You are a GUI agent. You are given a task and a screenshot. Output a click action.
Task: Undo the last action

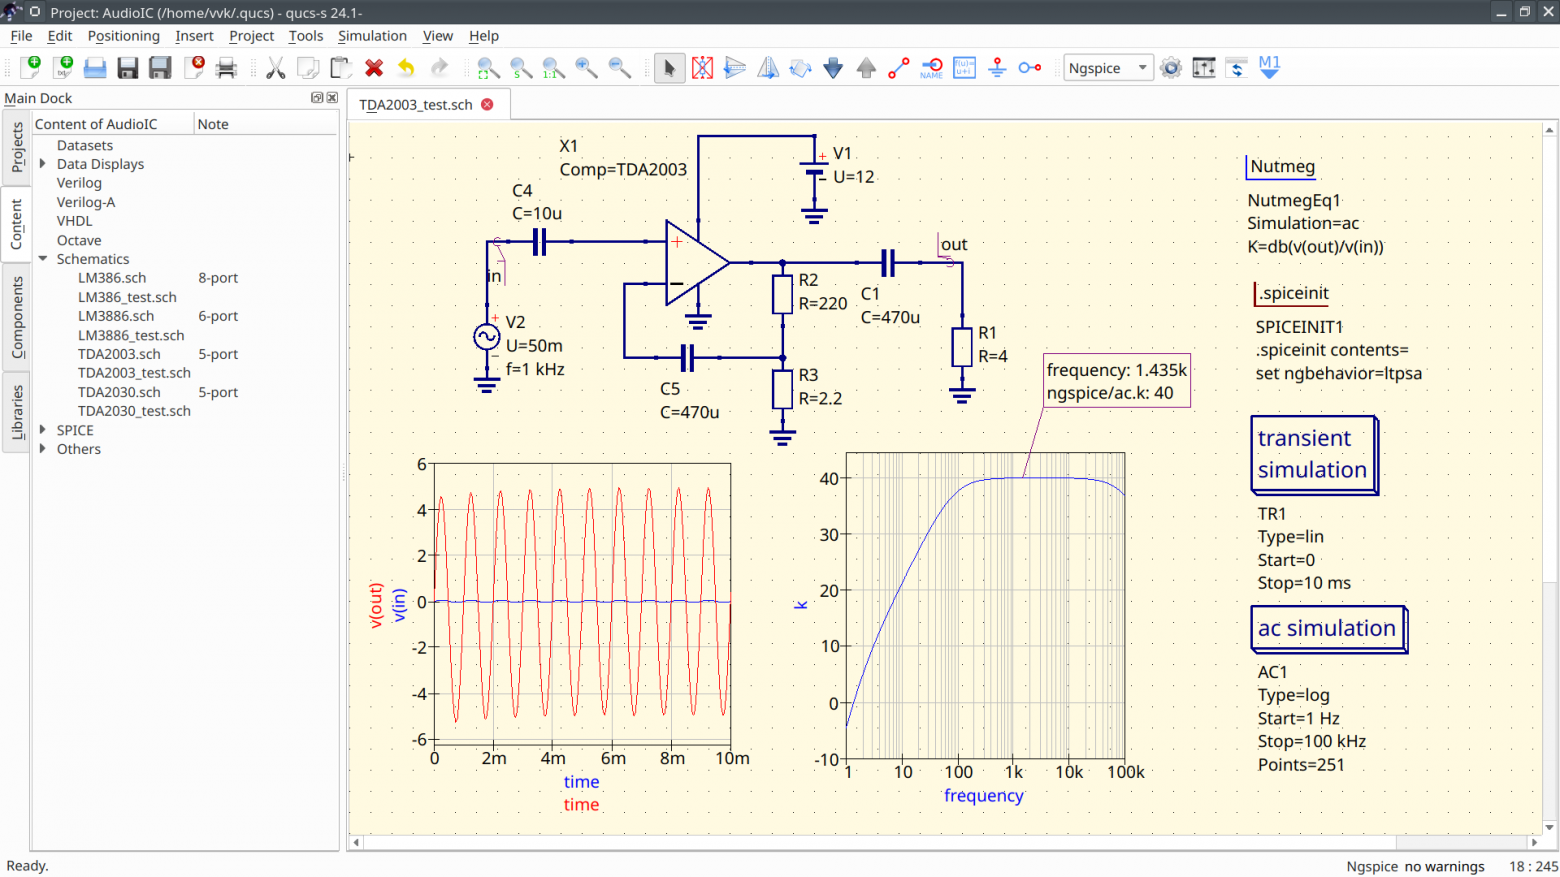[406, 68]
